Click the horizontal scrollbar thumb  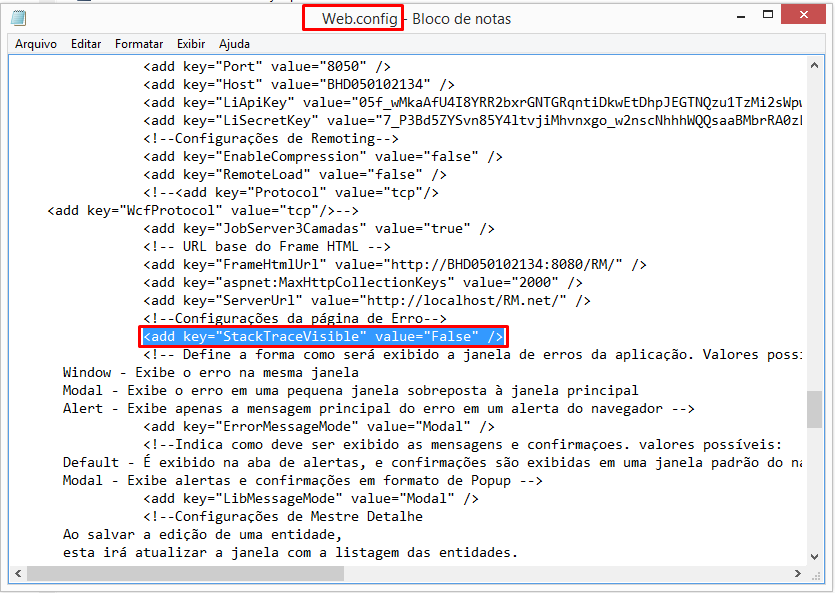185,573
